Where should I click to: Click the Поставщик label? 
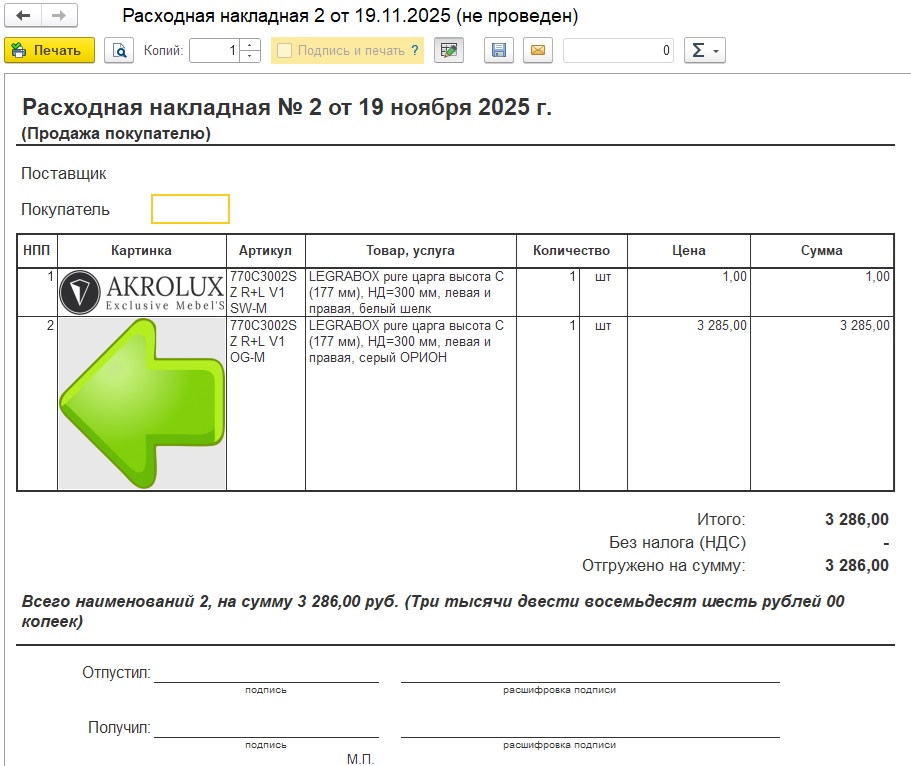click(x=64, y=174)
